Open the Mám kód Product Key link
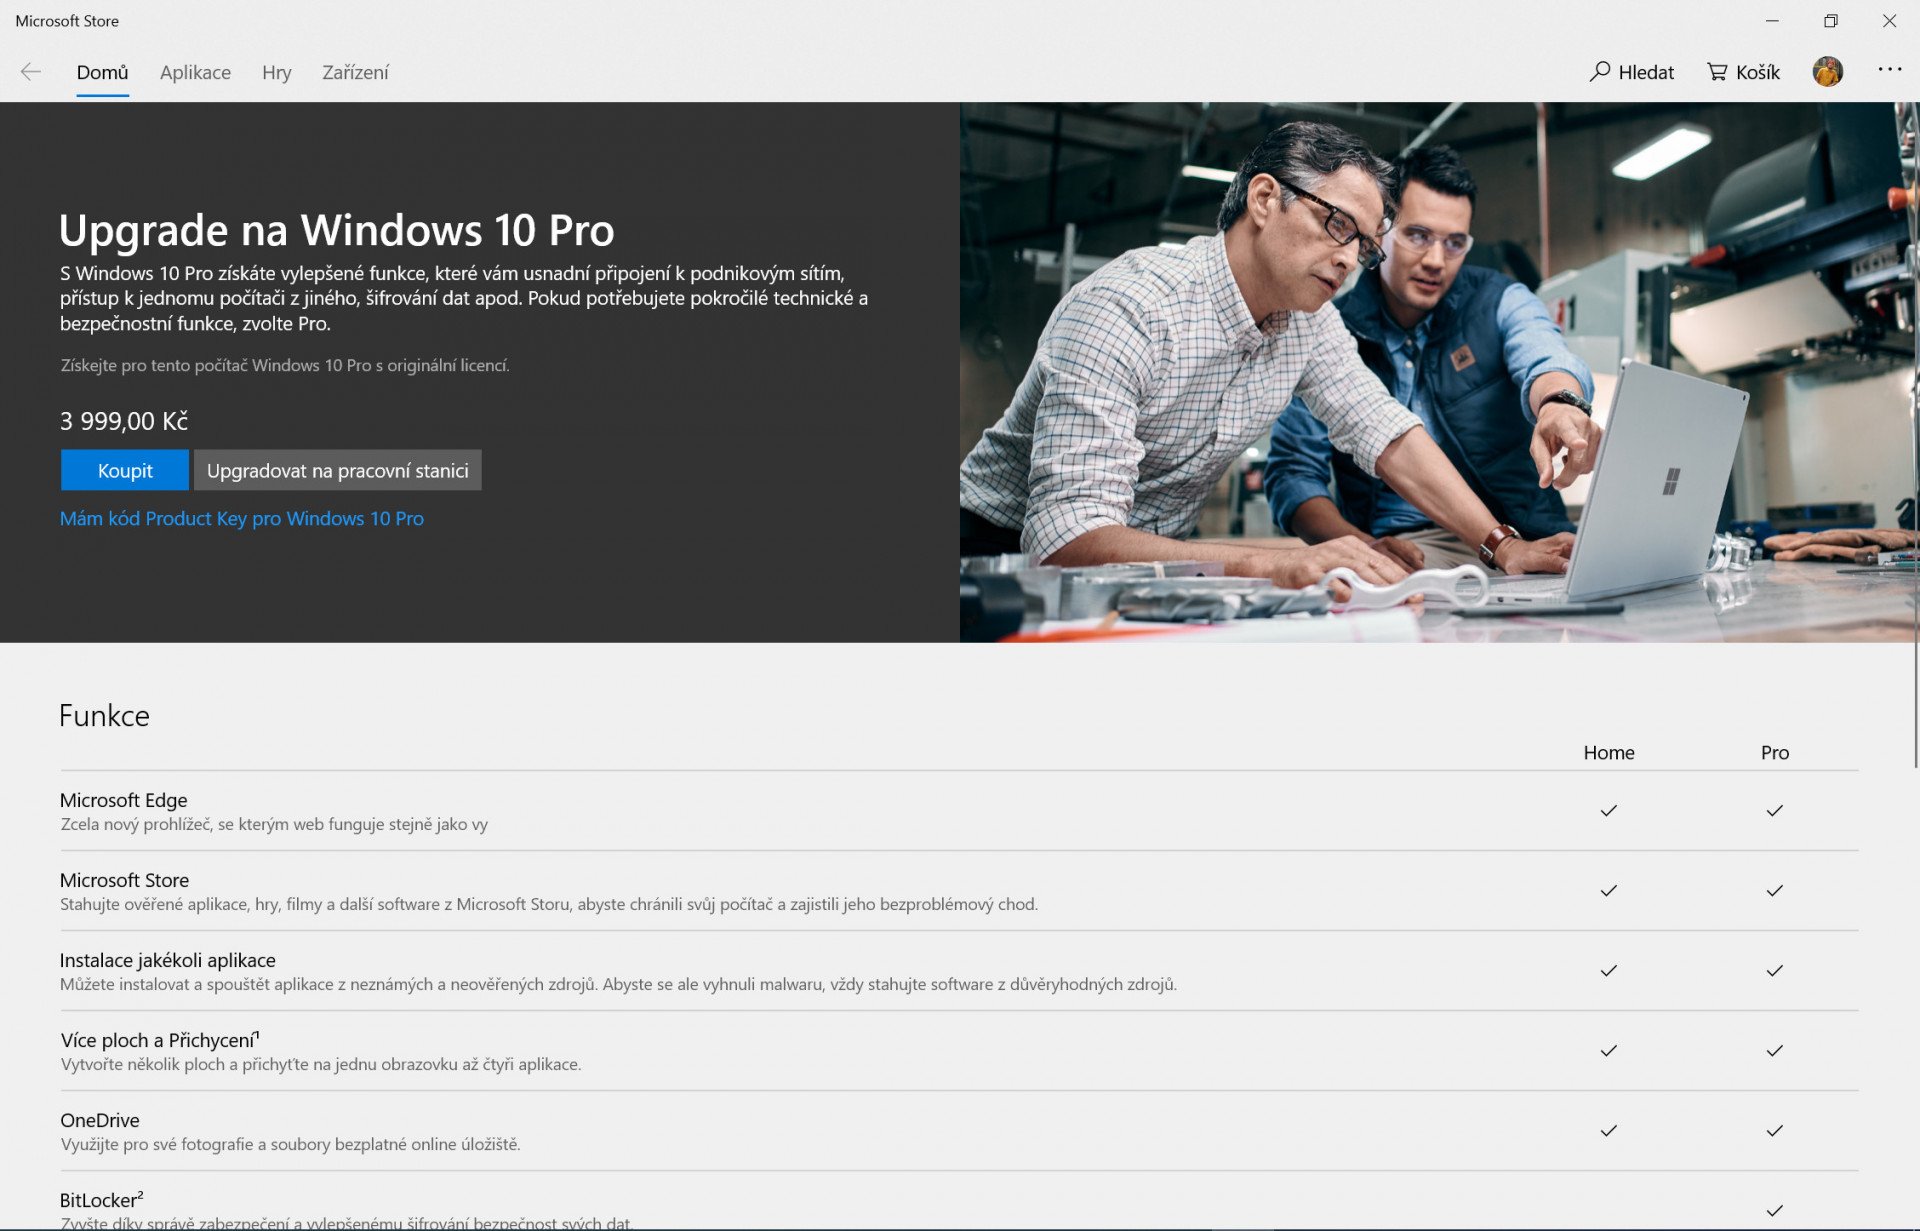The height and width of the screenshot is (1231, 1920). [x=242, y=518]
